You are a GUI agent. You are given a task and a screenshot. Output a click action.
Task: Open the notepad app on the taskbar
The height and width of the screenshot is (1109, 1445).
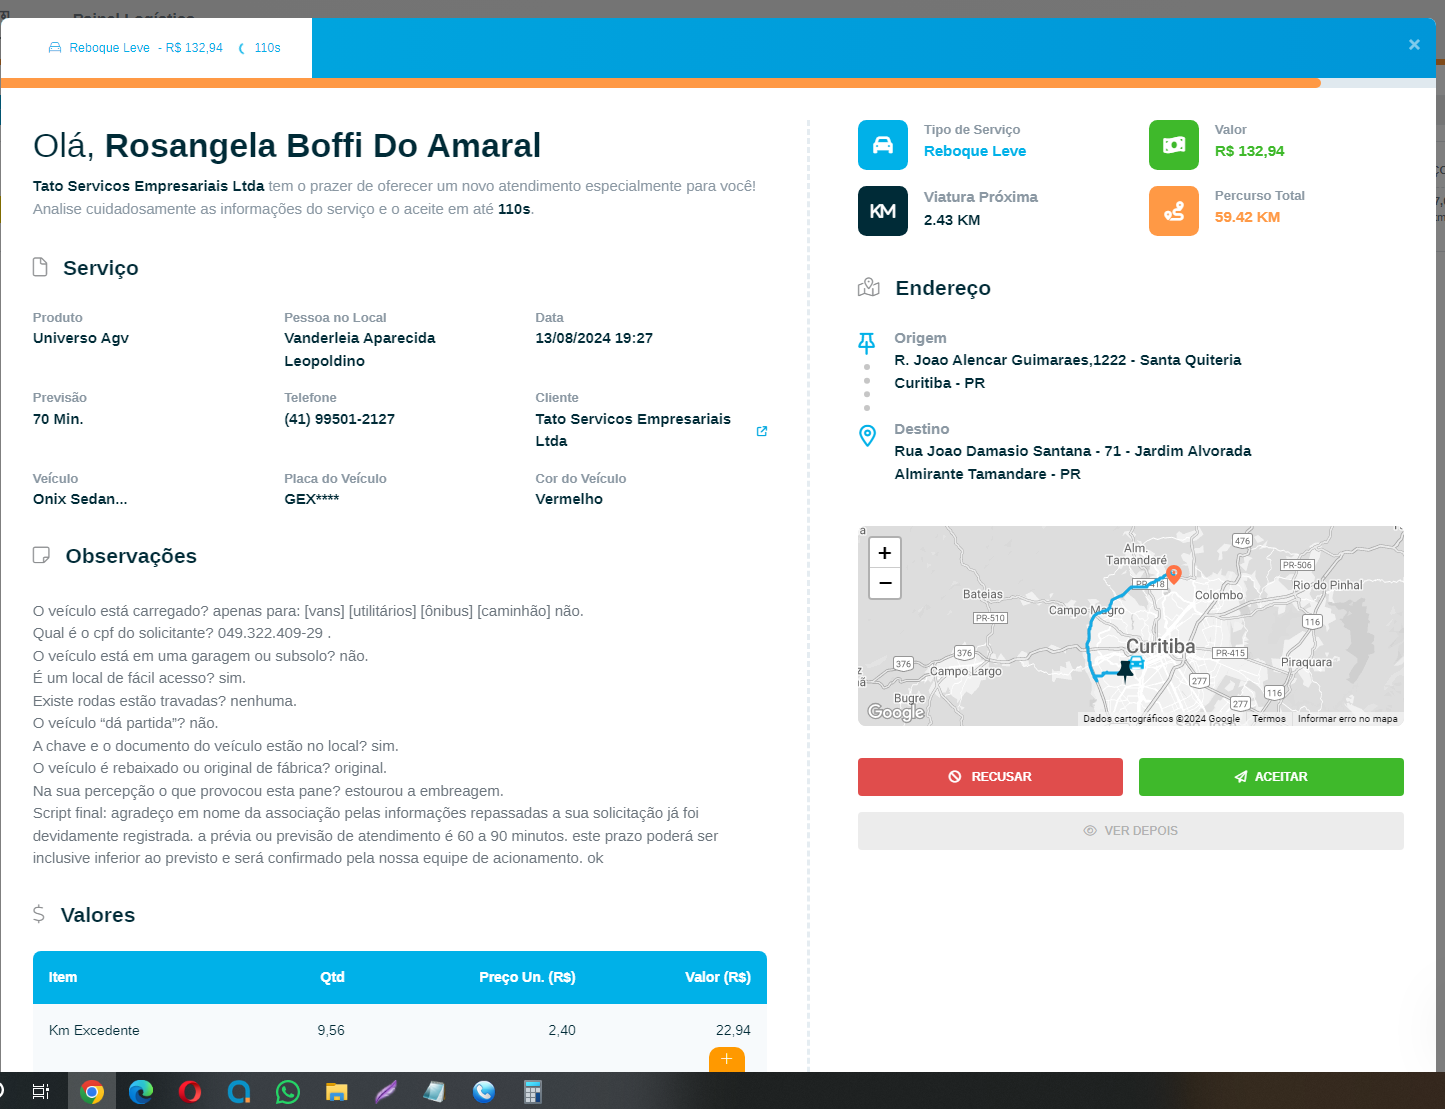(435, 1091)
